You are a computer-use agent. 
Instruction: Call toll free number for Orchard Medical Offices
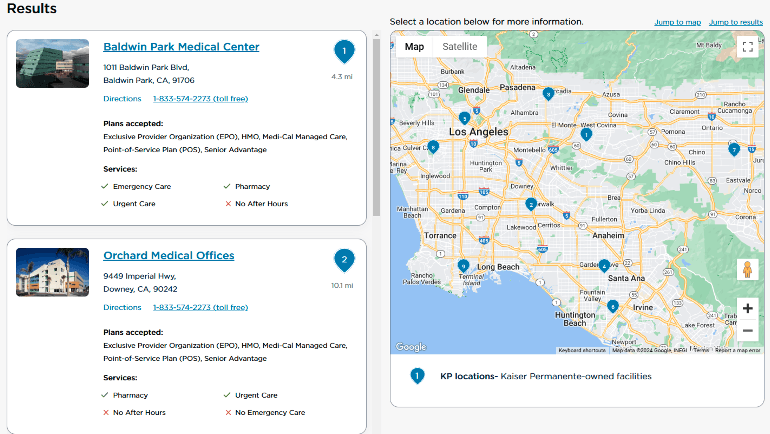[200, 307]
